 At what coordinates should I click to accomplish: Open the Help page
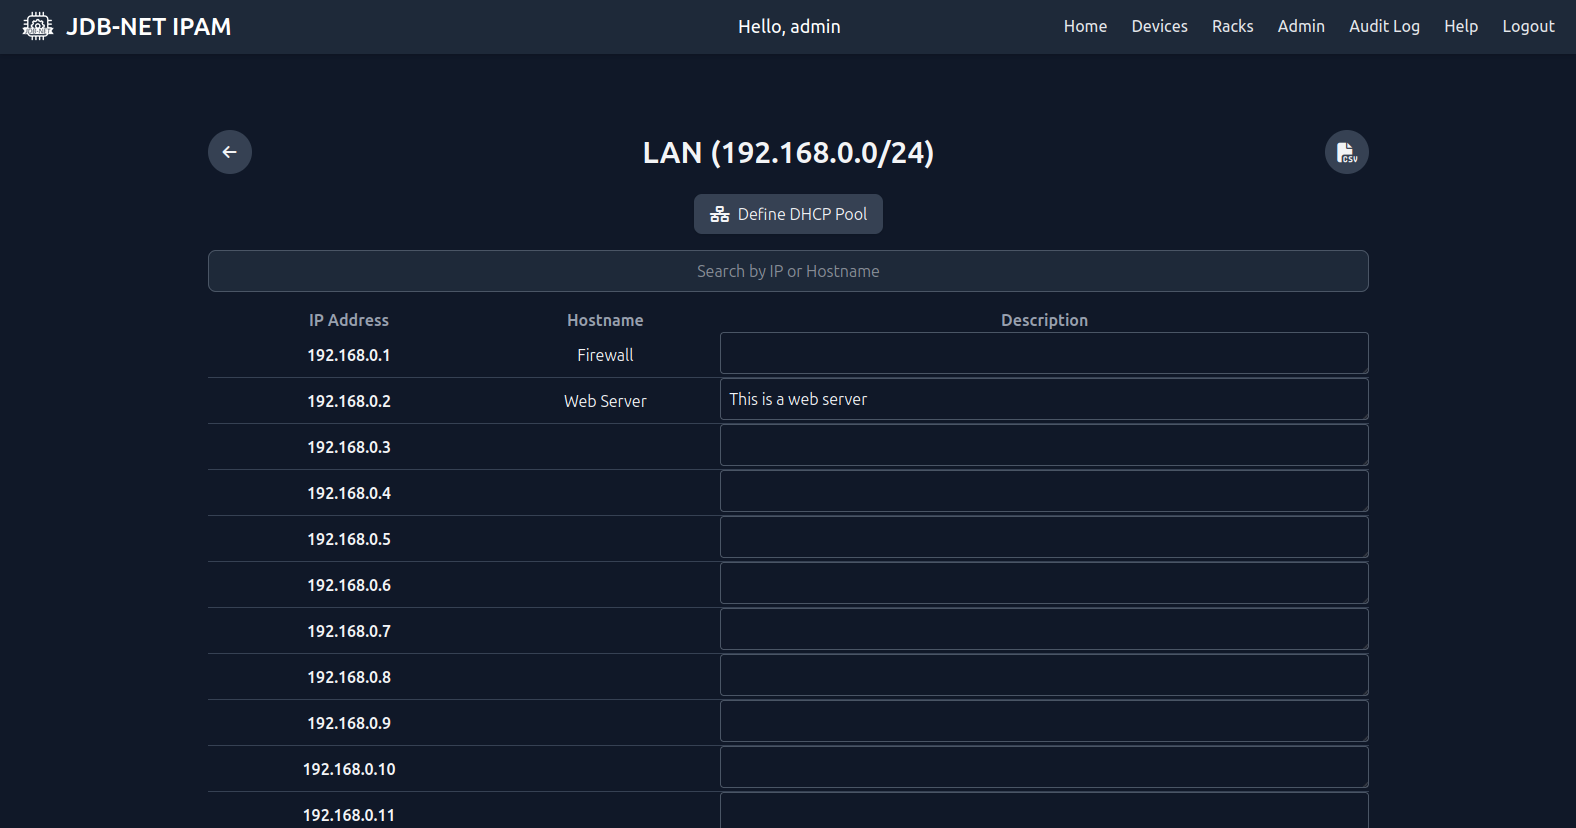coord(1461,26)
